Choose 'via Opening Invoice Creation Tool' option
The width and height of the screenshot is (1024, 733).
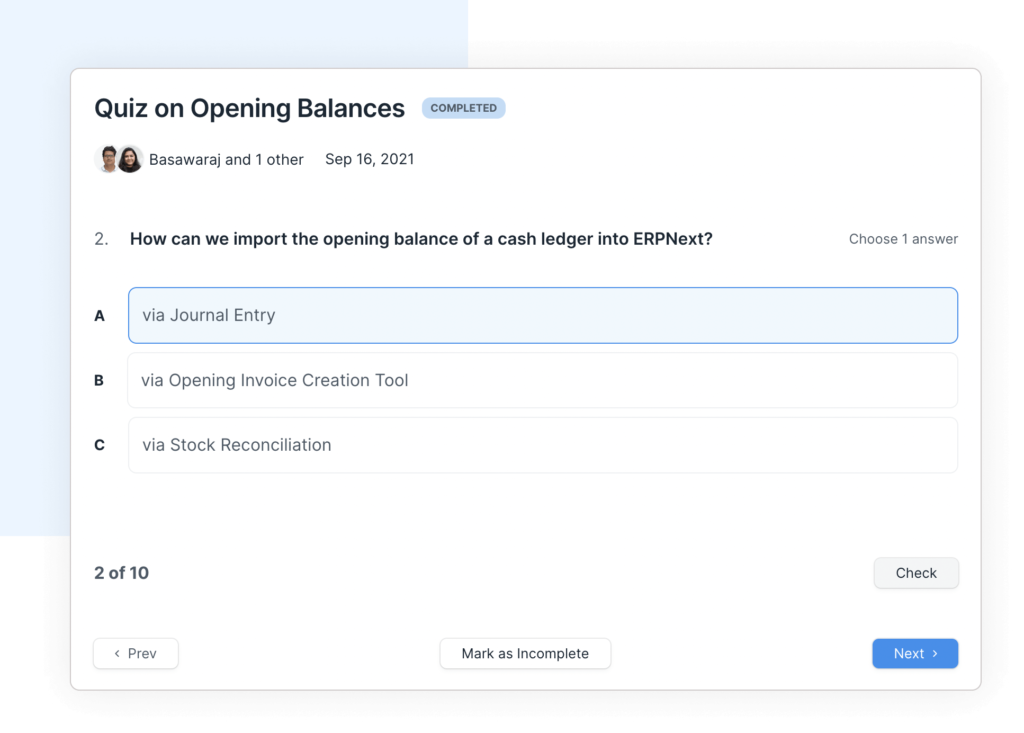[x=542, y=380]
